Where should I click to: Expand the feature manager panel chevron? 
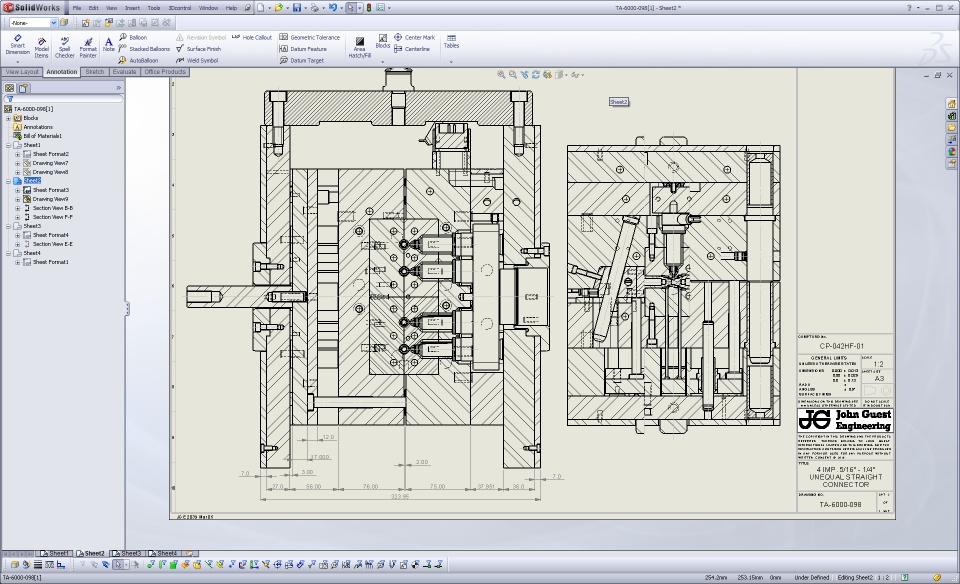pos(118,88)
